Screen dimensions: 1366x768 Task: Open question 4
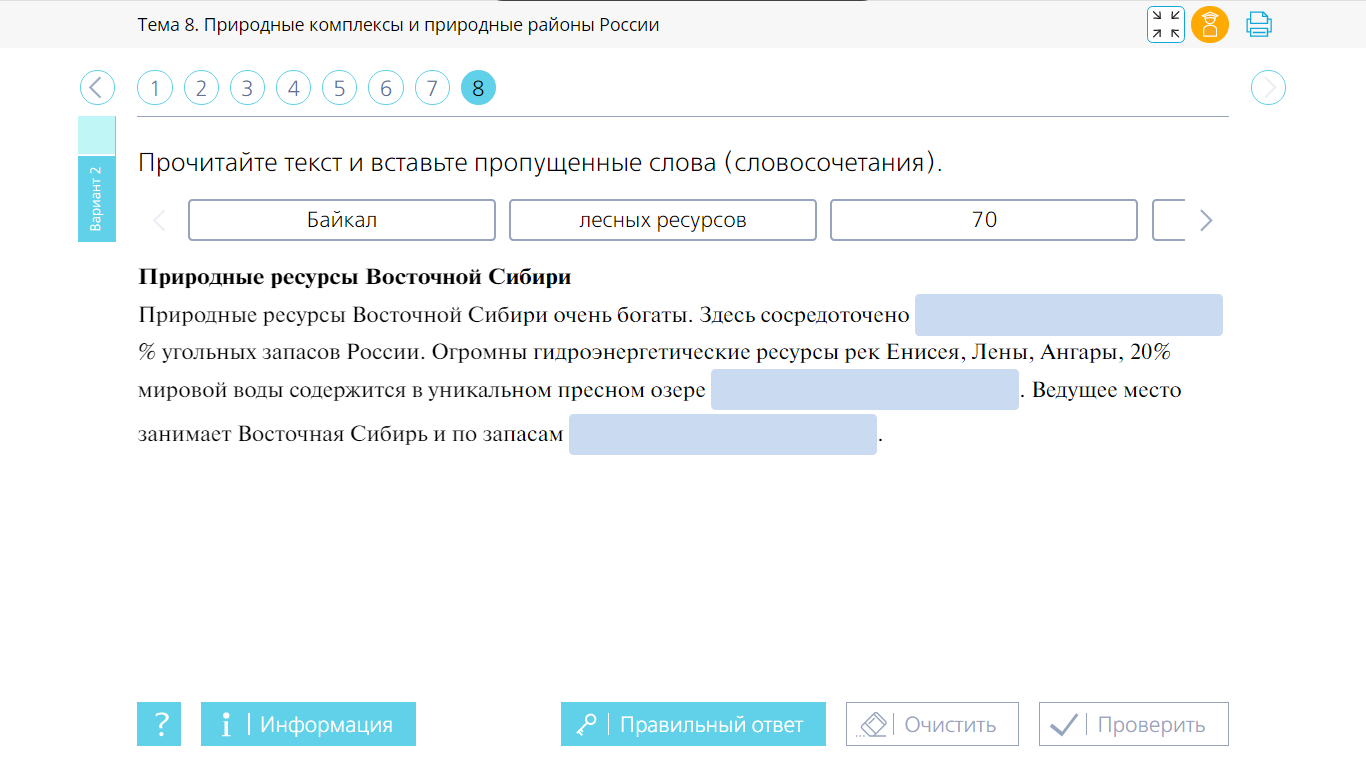coord(293,88)
